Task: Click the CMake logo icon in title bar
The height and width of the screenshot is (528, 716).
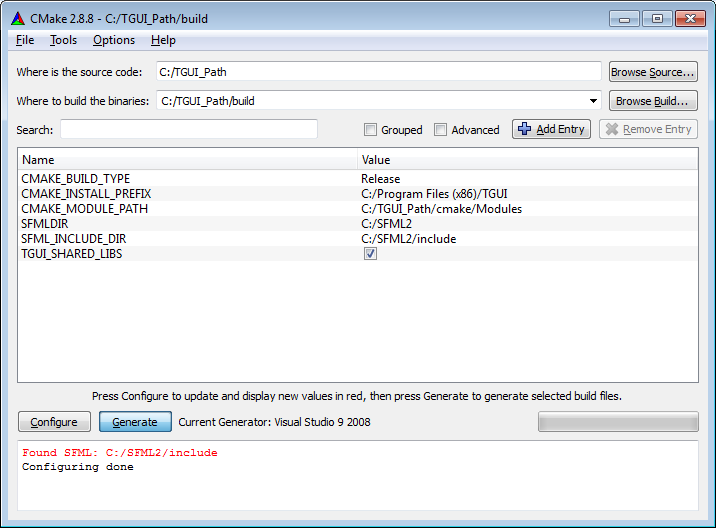Action: tap(18, 19)
